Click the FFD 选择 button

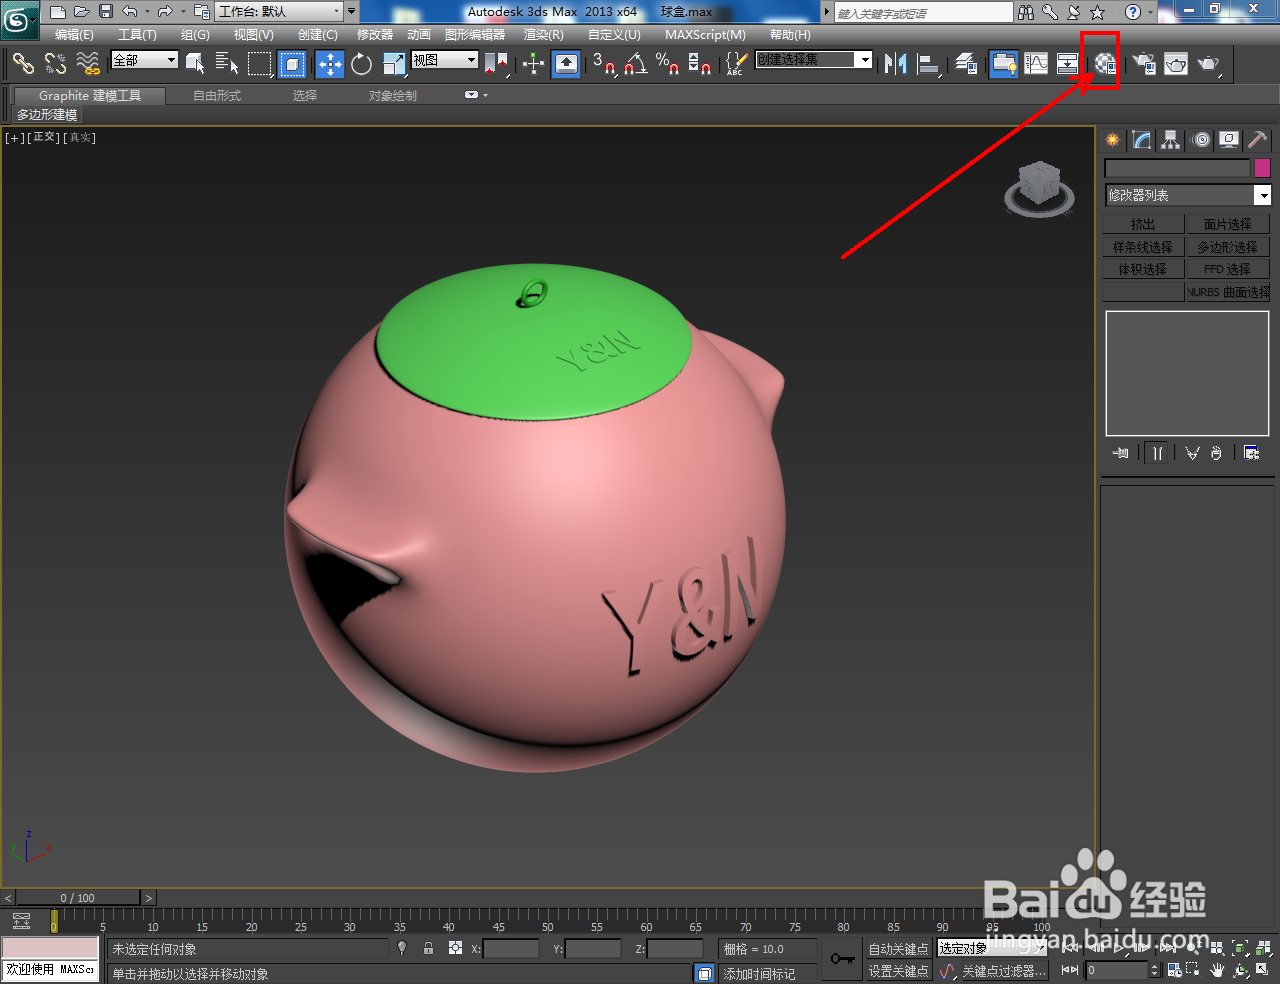coord(1228,268)
